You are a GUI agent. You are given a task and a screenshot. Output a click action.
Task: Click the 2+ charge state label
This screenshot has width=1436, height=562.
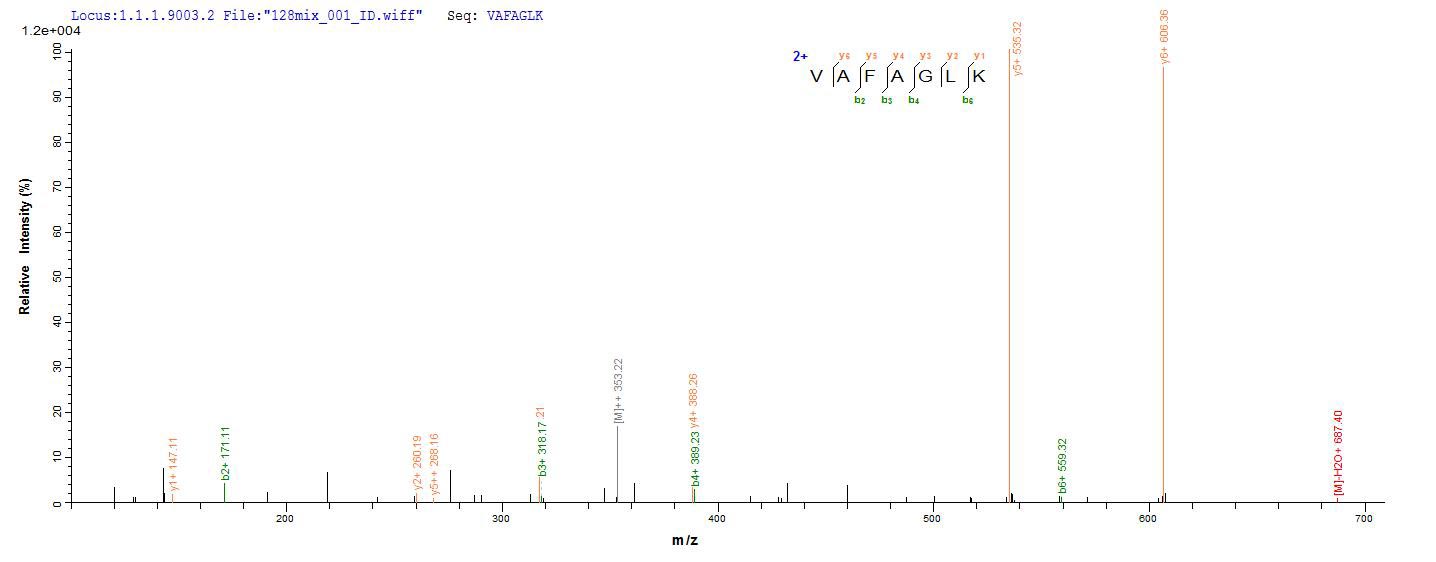pyautogui.click(x=800, y=57)
